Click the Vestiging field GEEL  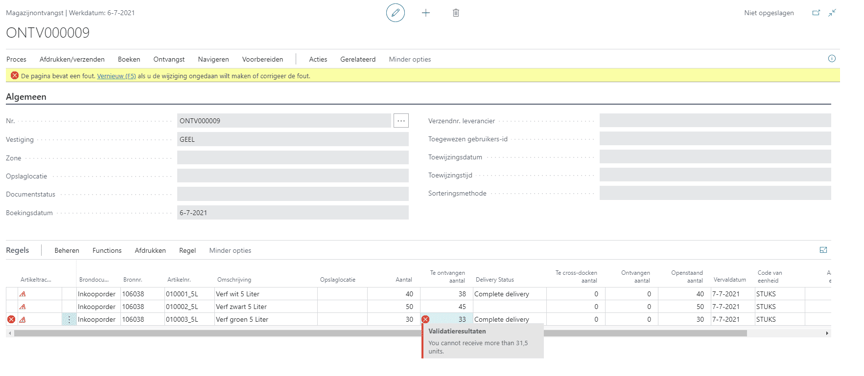(293, 139)
